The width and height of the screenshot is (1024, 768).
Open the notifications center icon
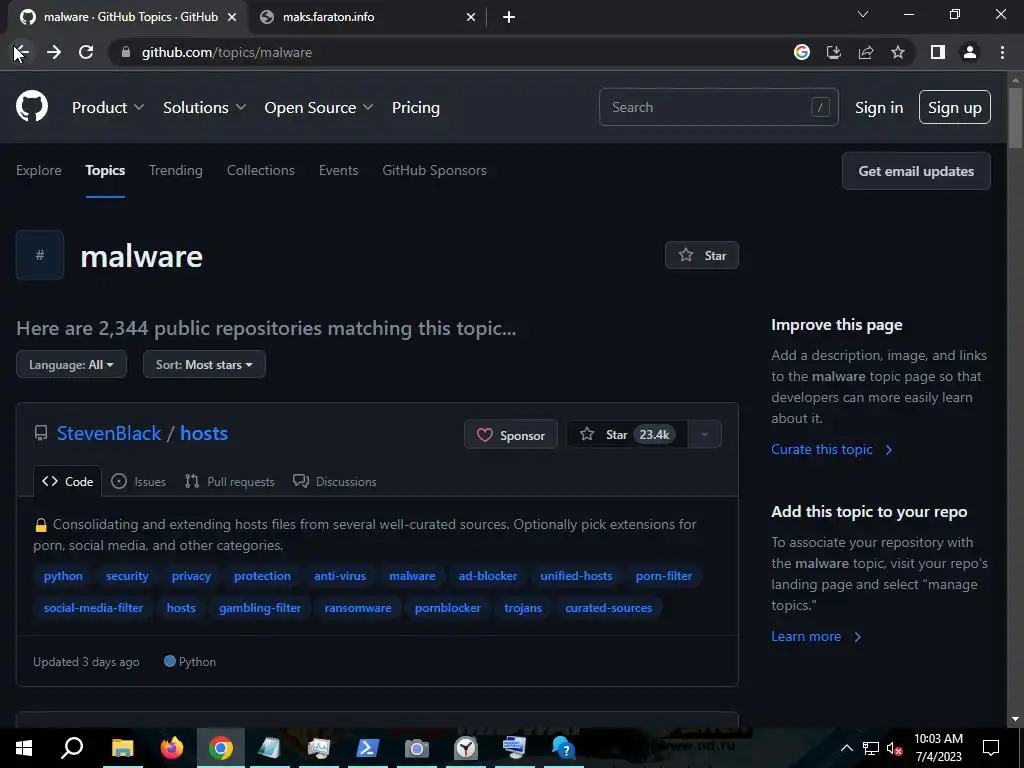coord(991,748)
